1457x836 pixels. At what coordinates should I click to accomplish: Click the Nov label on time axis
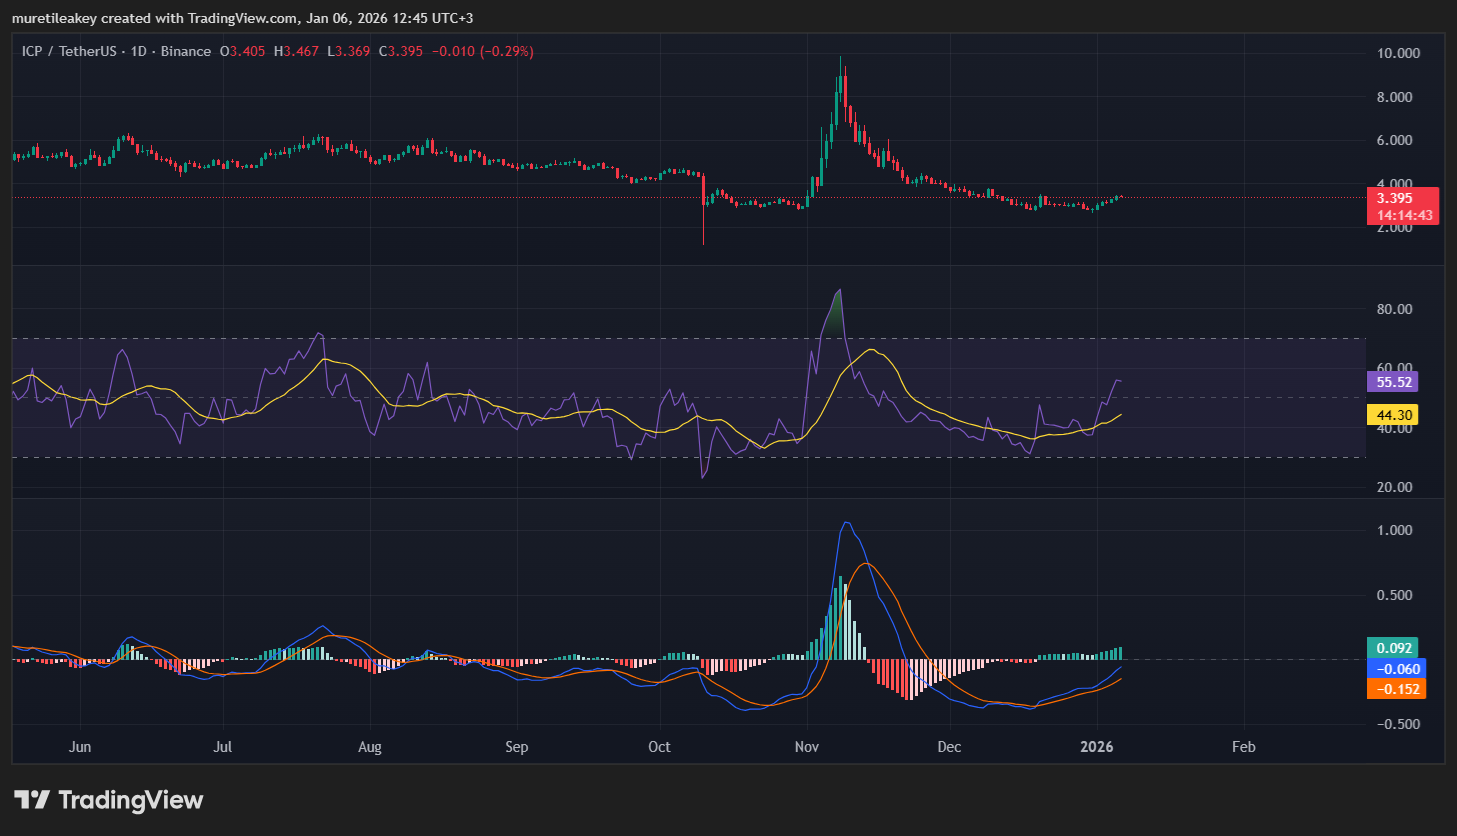(x=806, y=747)
